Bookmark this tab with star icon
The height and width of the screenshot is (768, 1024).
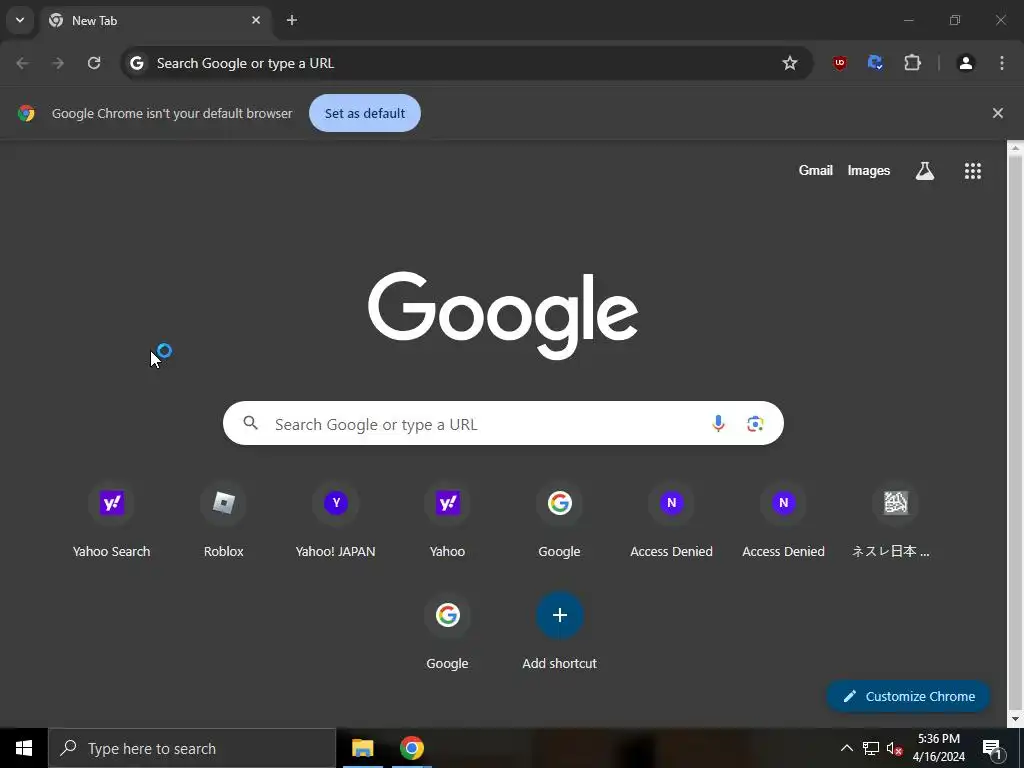coord(790,63)
